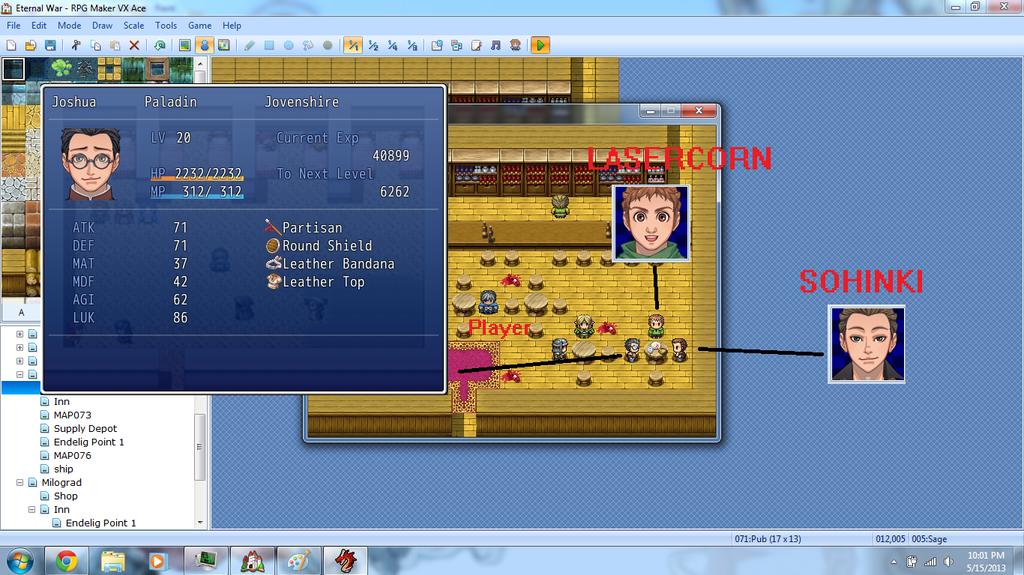Open the Tools menu
This screenshot has height=575, width=1024.
[166, 25]
